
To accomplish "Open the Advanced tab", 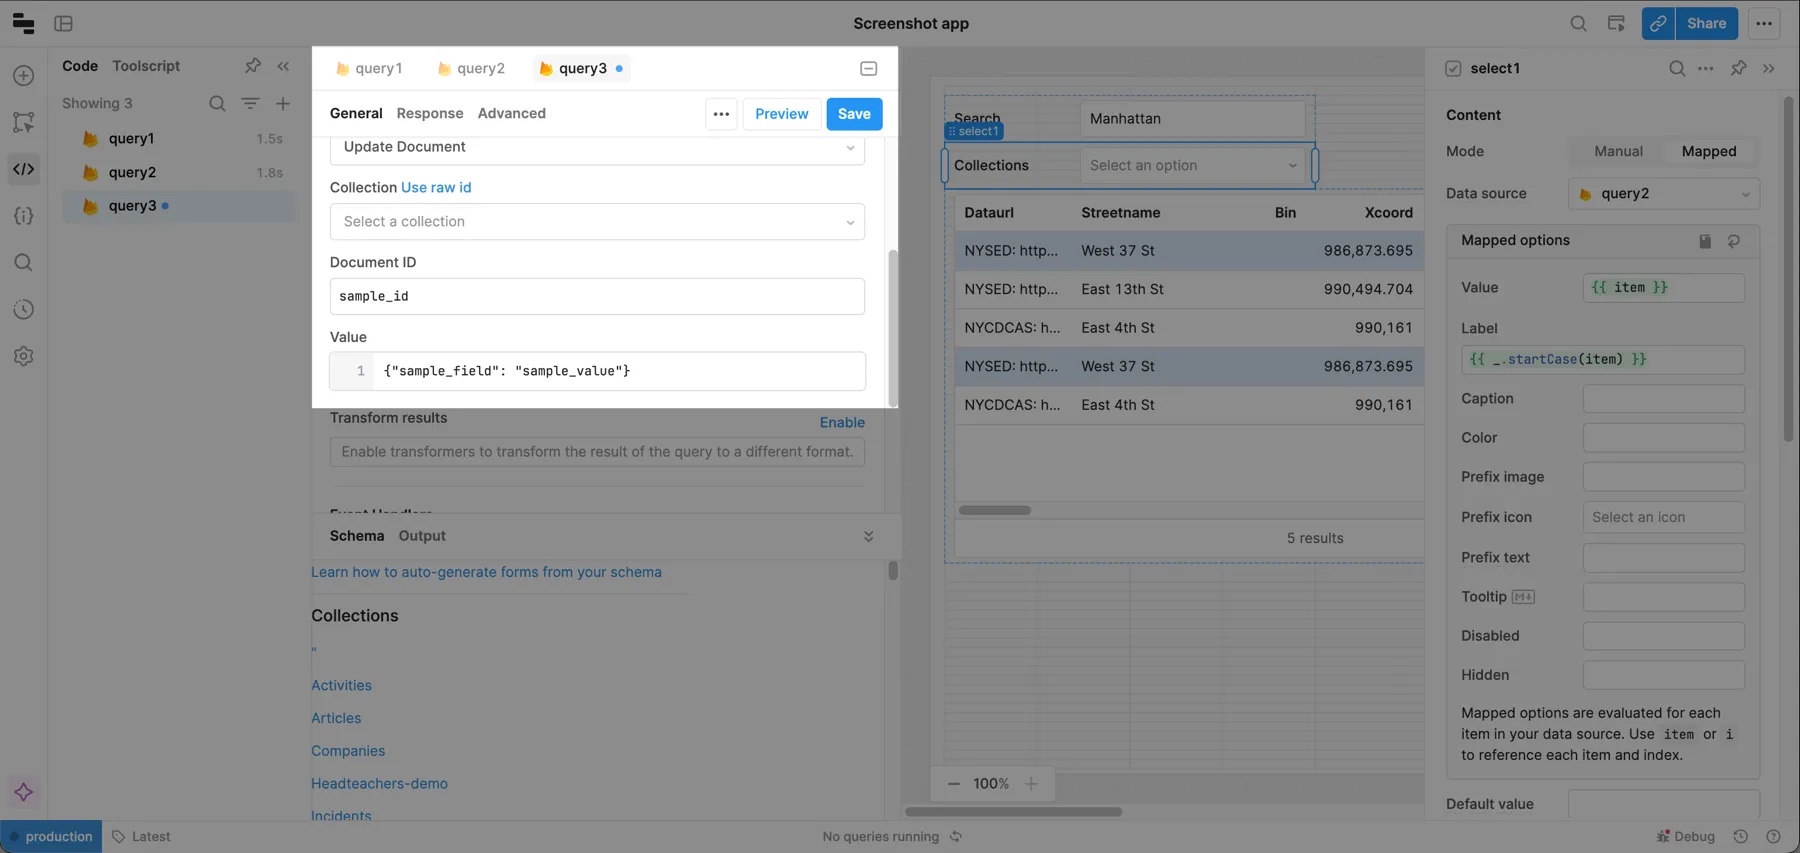I will click(512, 113).
